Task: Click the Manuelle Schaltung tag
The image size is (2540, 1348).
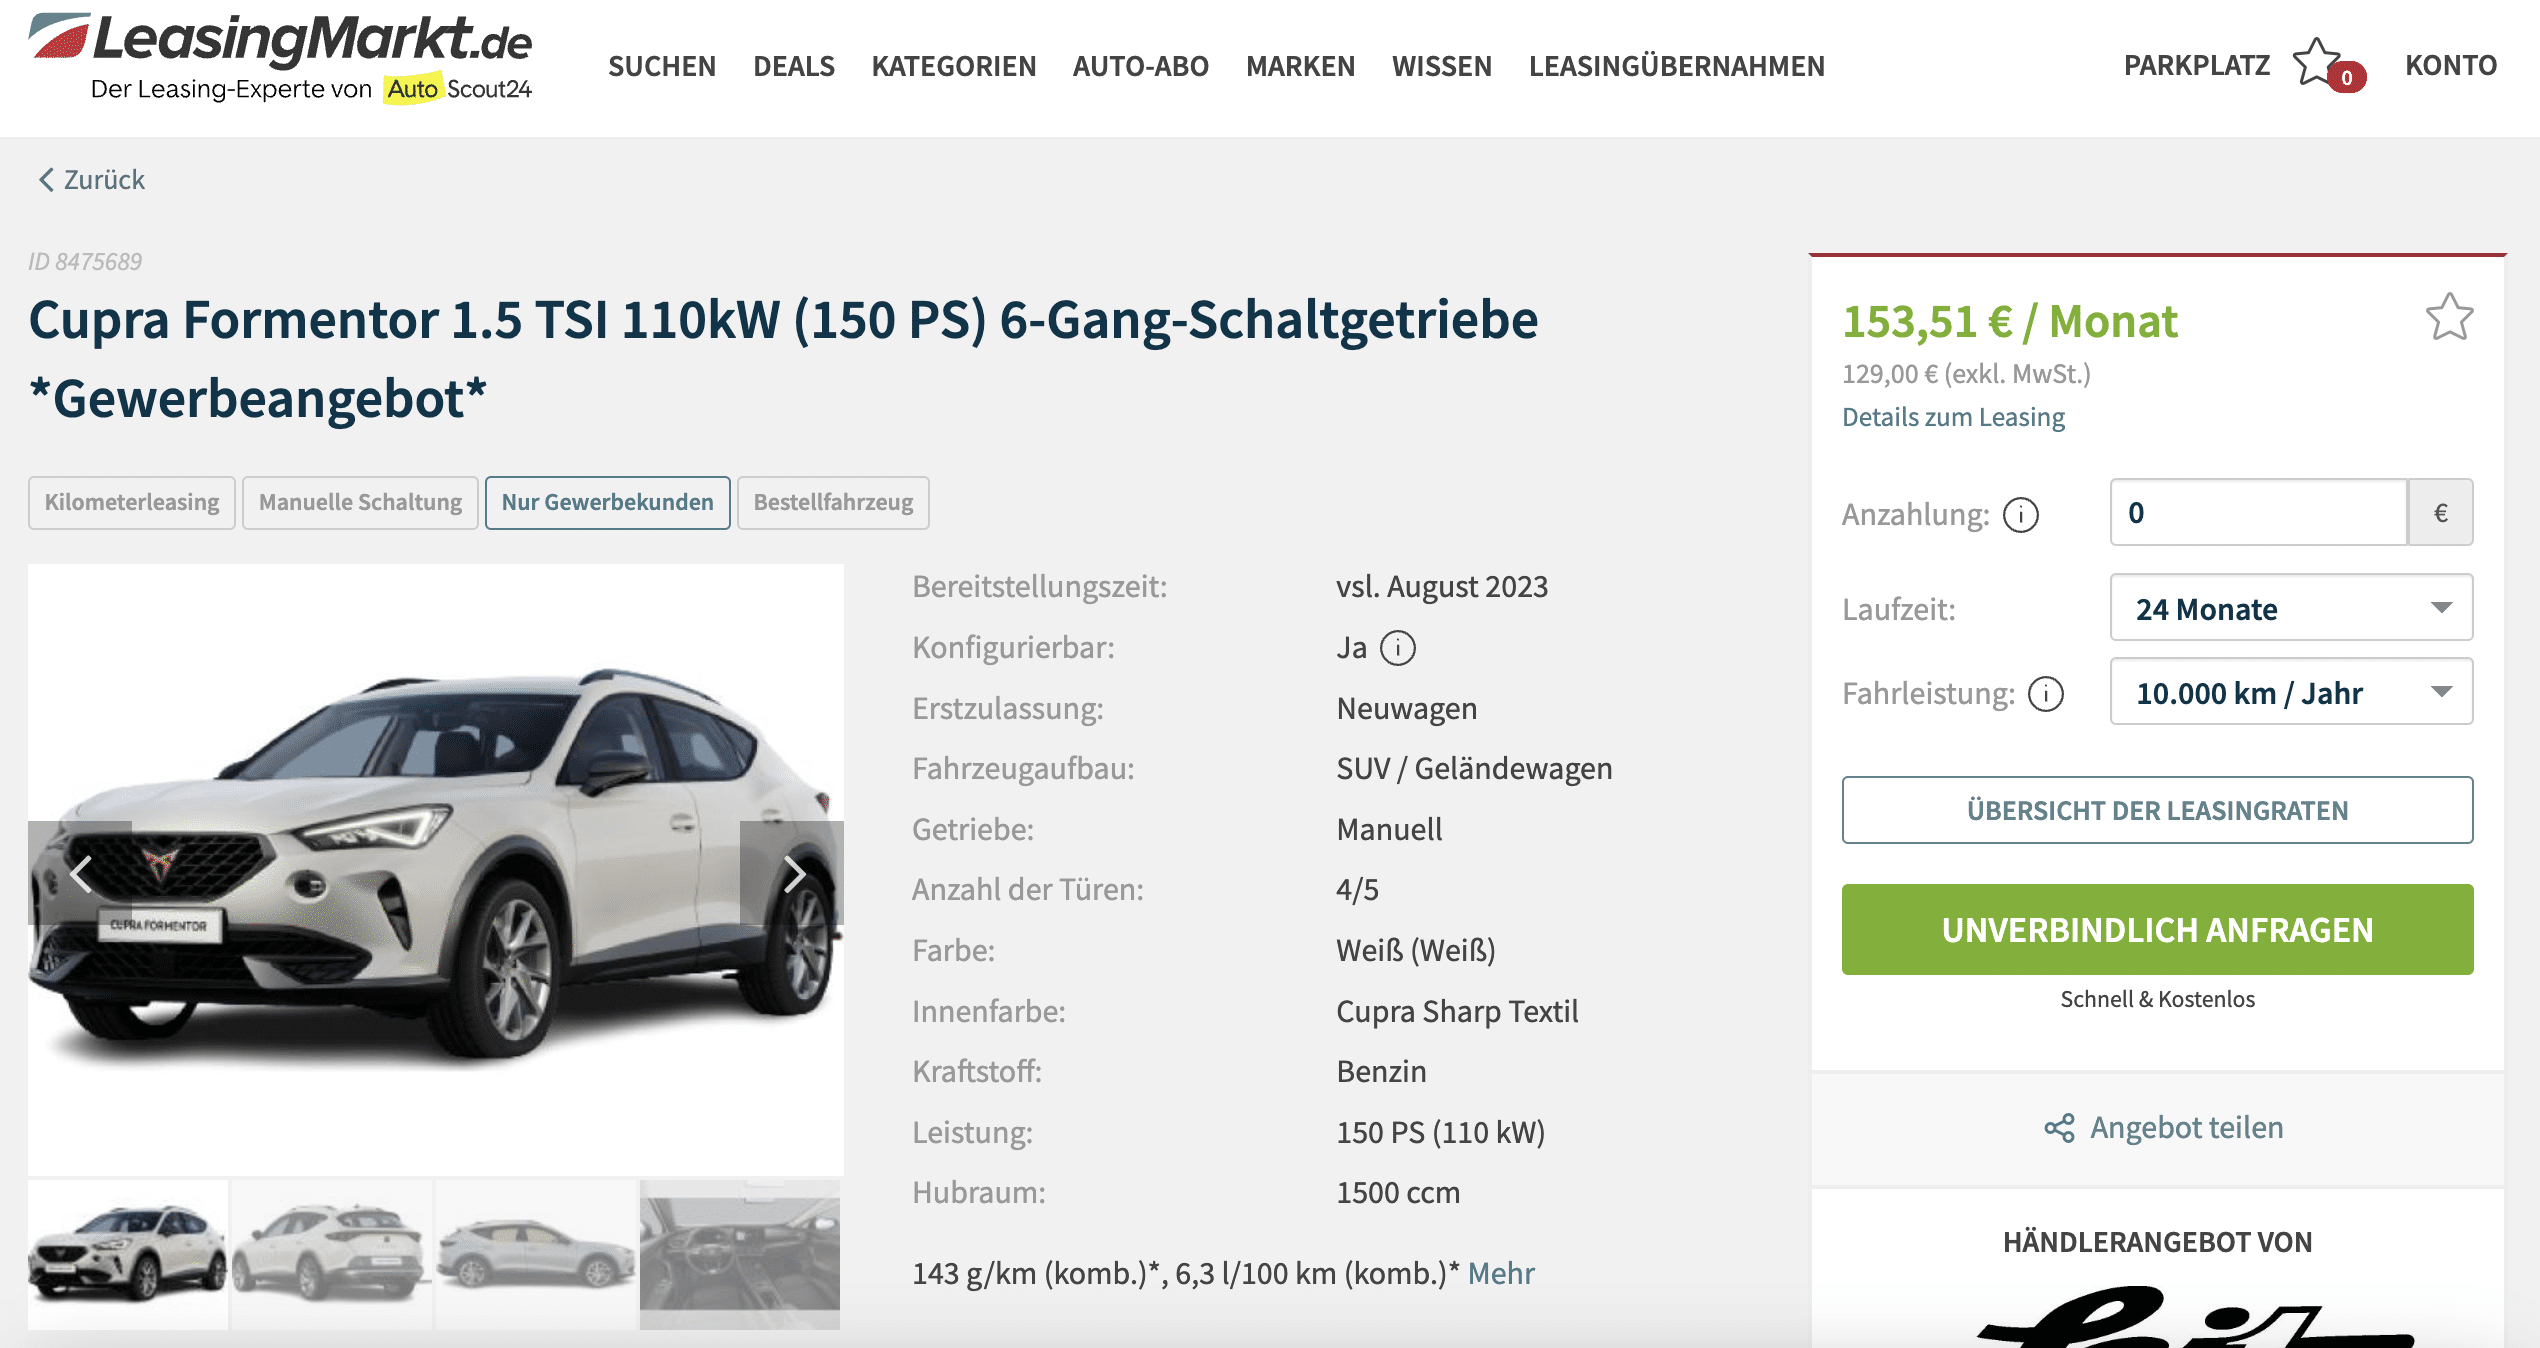Action: point(360,503)
